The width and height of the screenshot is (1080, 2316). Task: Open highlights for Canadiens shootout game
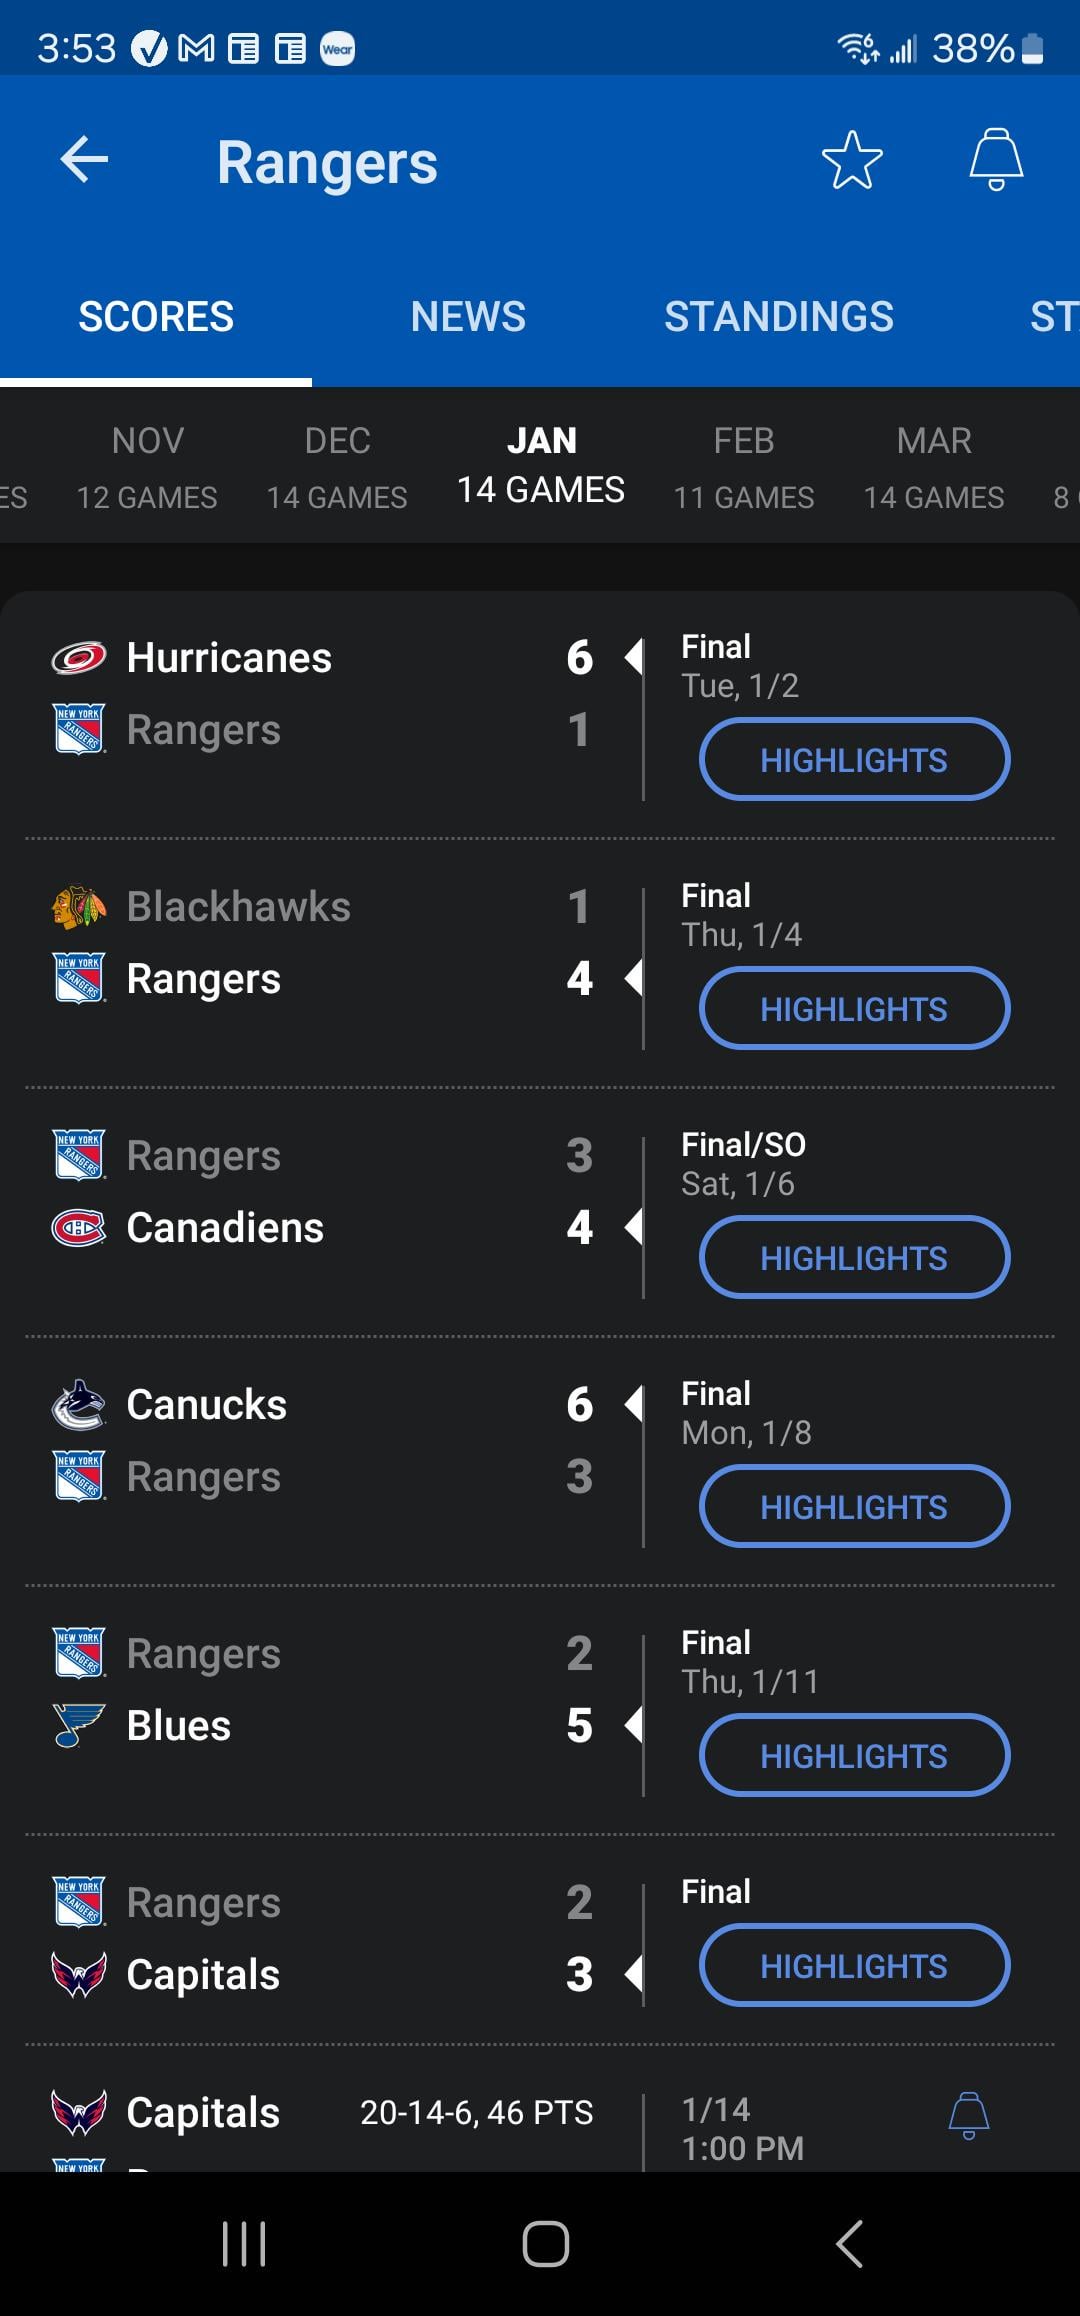(x=854, y=1258)
